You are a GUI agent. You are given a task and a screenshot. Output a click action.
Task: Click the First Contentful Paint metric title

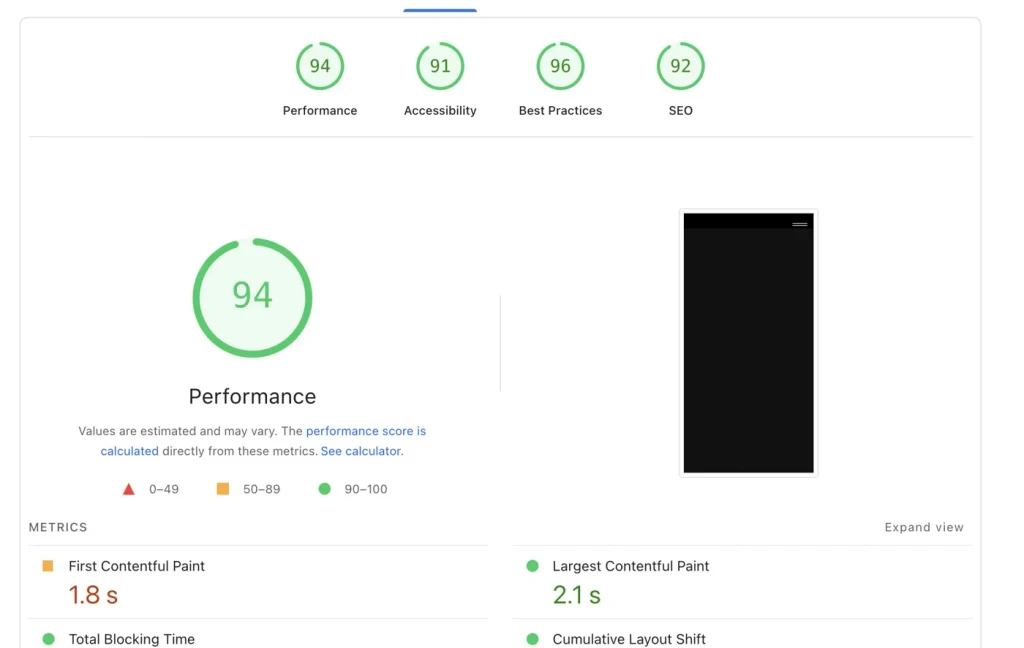(x=136, y=566)
